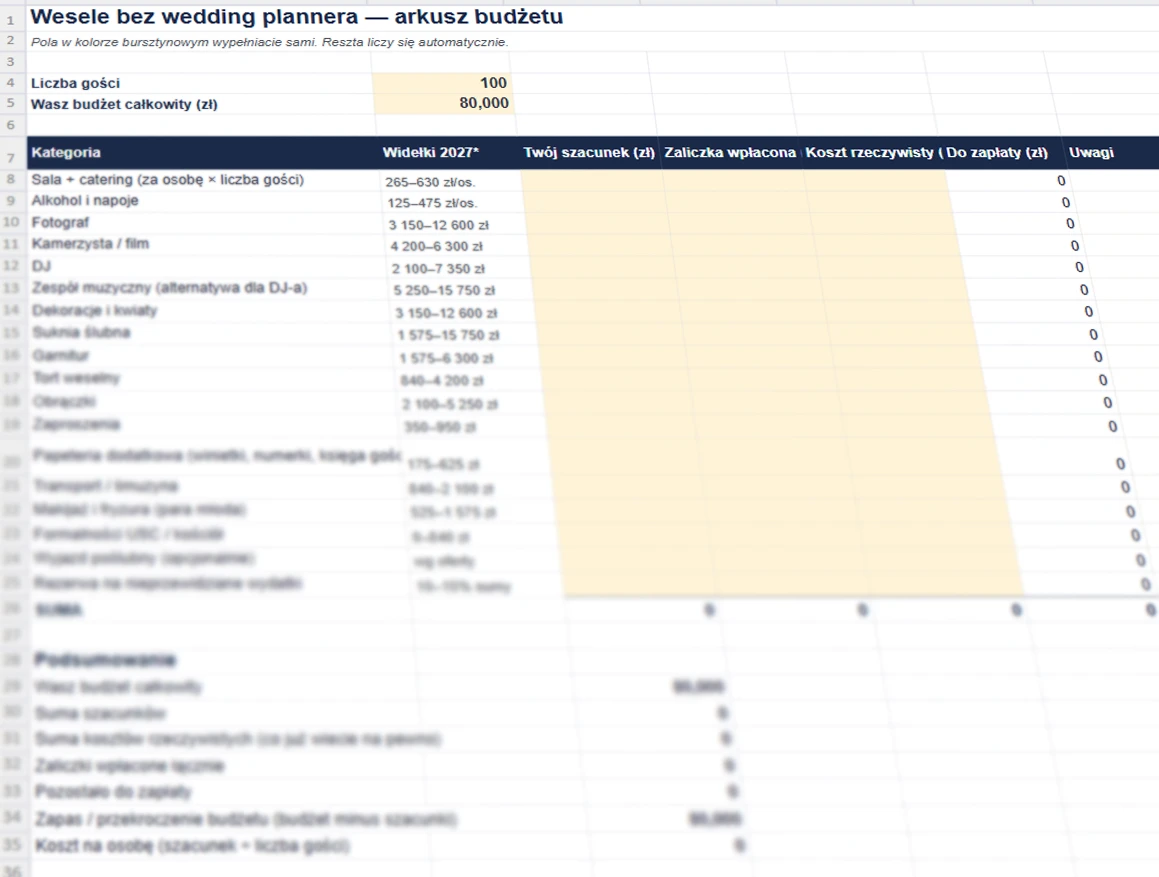Click the "Twój szacunek (zł)" header cell
Image resolution: width=1159 pixels, height=877 pixels.
click(589, 152)
